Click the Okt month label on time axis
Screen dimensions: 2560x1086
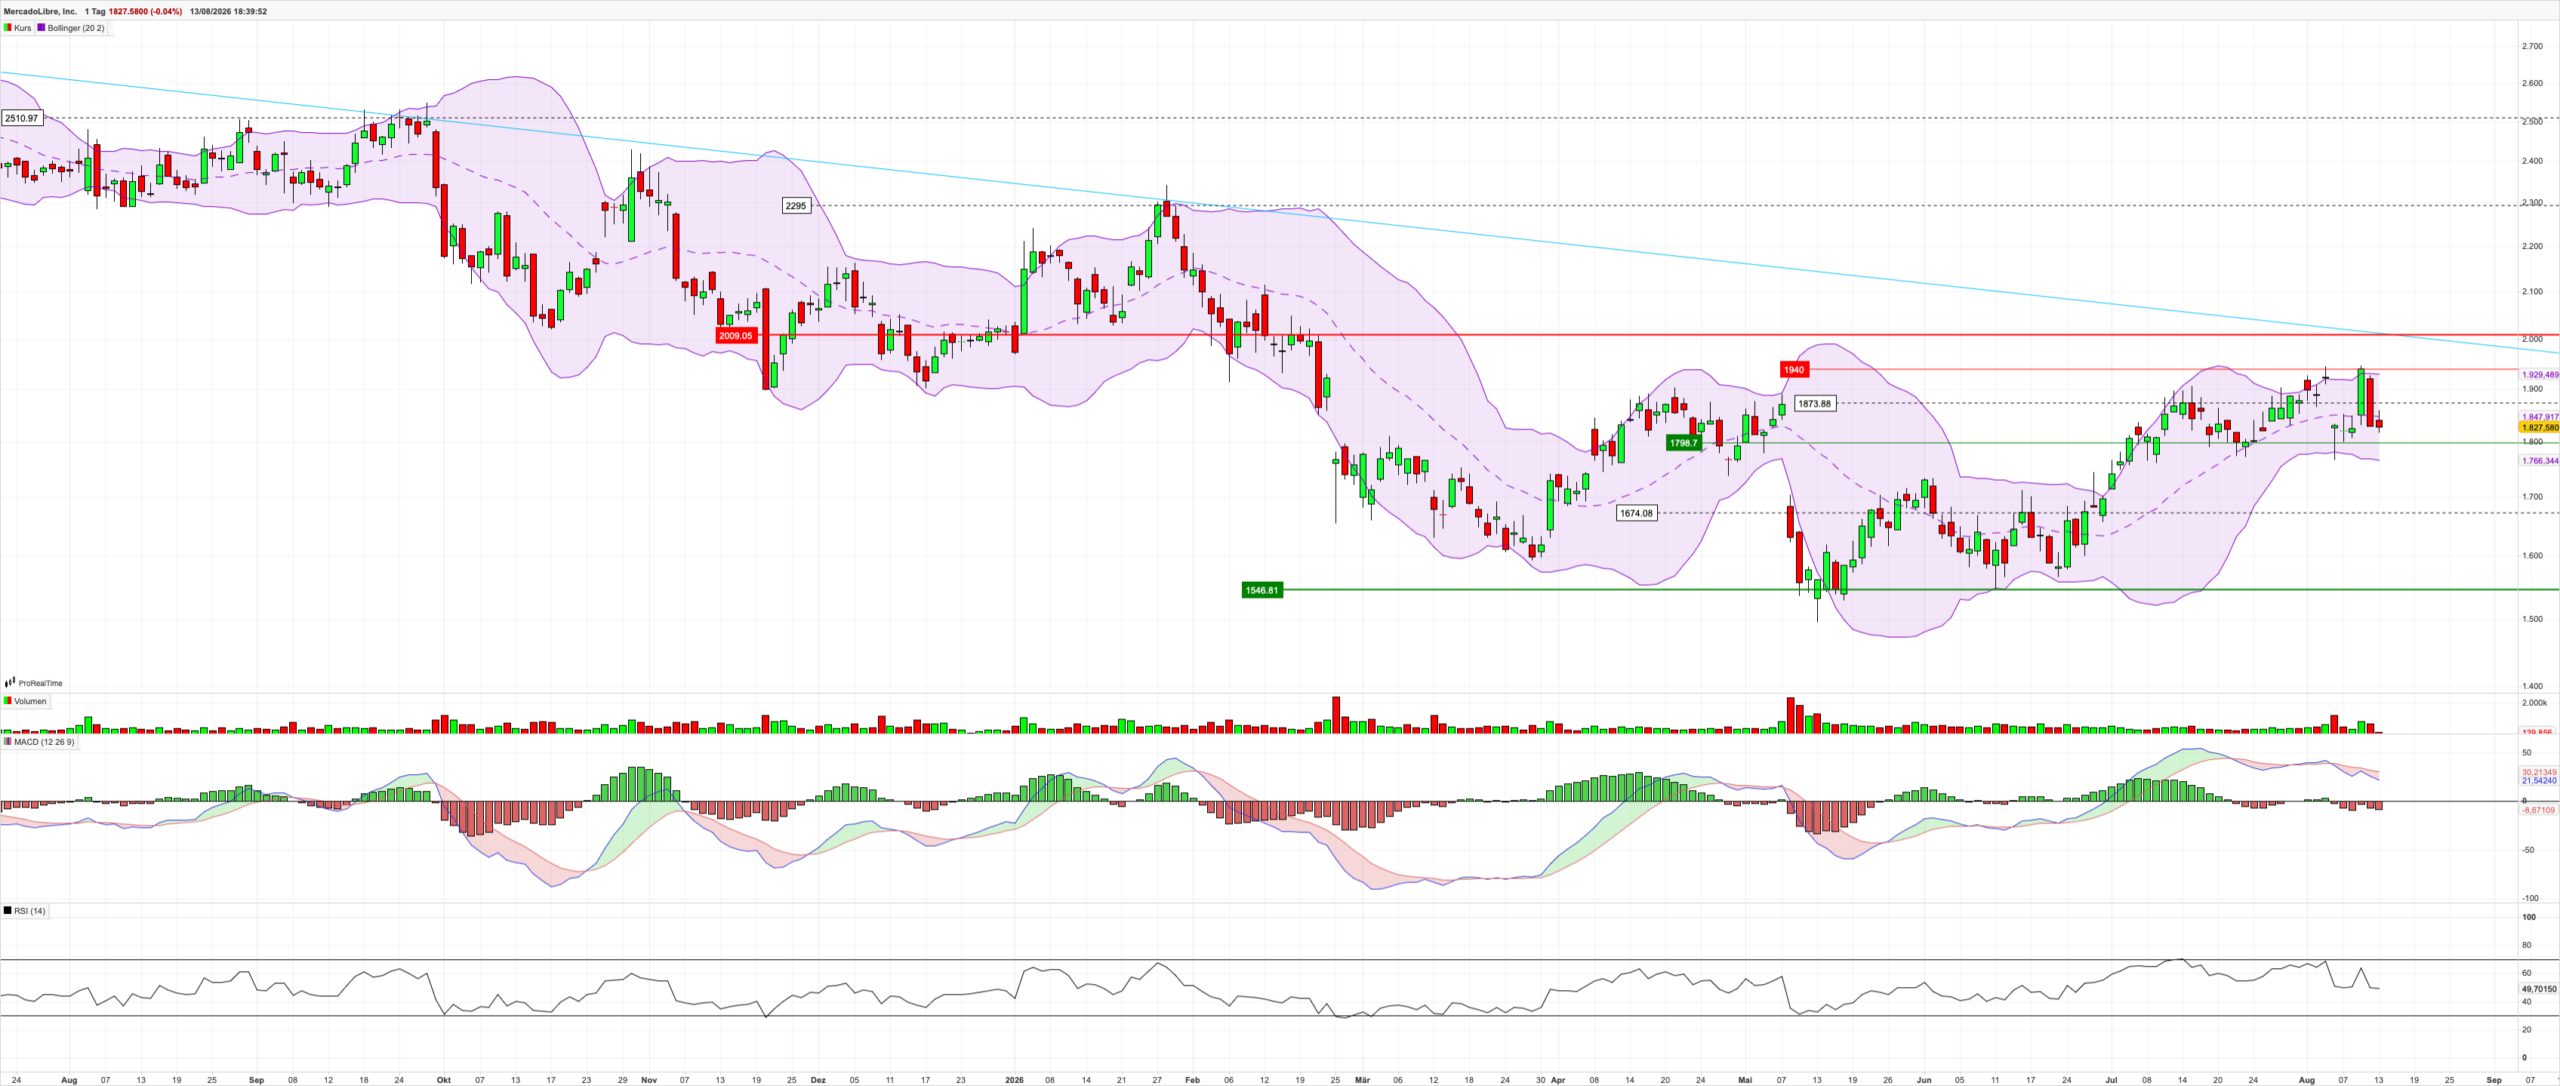click(x=444, y=1080)
